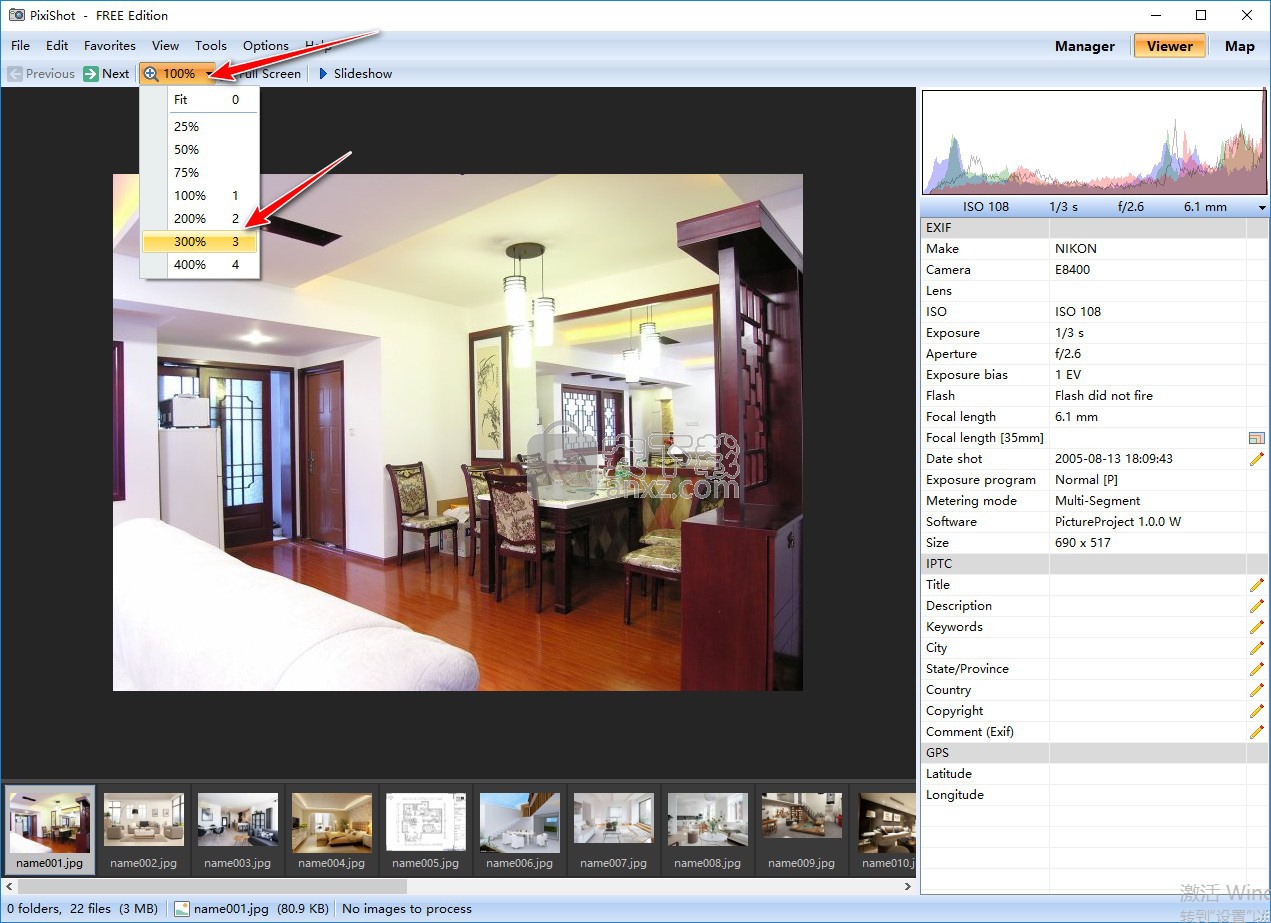Image resolution: width=1271 pixels, height=923 pixels.
Task: Click the Next button label
Action: pyautogui.click(x=116, y=73)
